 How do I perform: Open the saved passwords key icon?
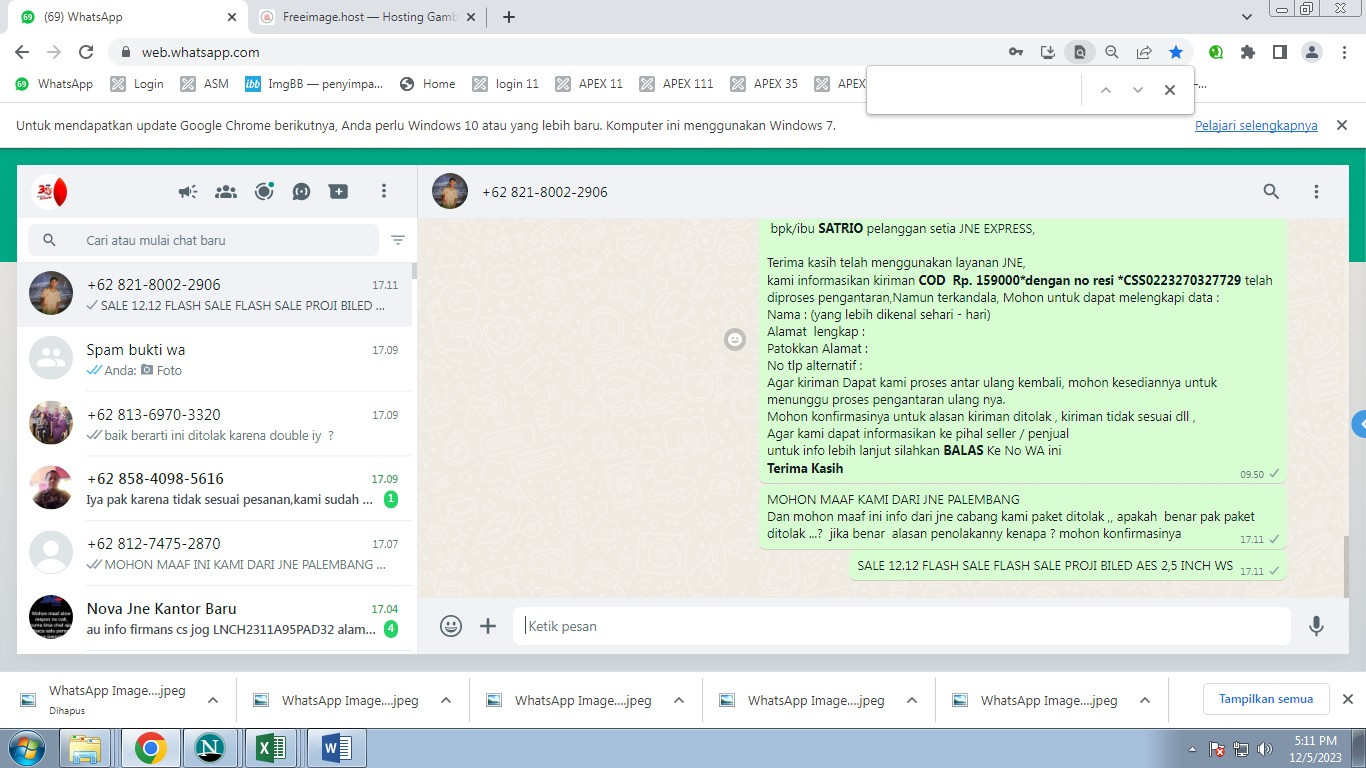(x=1016, y=52)
